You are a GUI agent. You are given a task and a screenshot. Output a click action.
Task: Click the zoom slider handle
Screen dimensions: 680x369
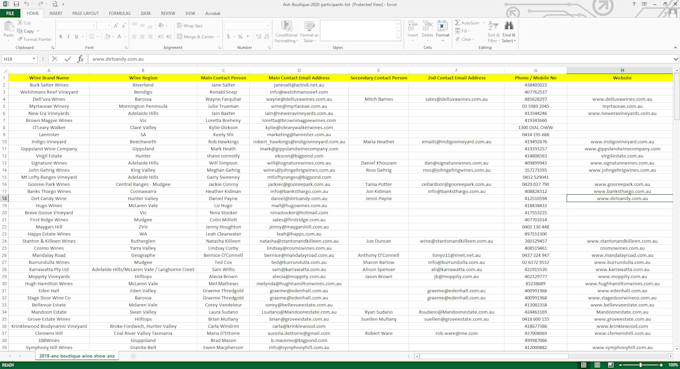(641, 365)
